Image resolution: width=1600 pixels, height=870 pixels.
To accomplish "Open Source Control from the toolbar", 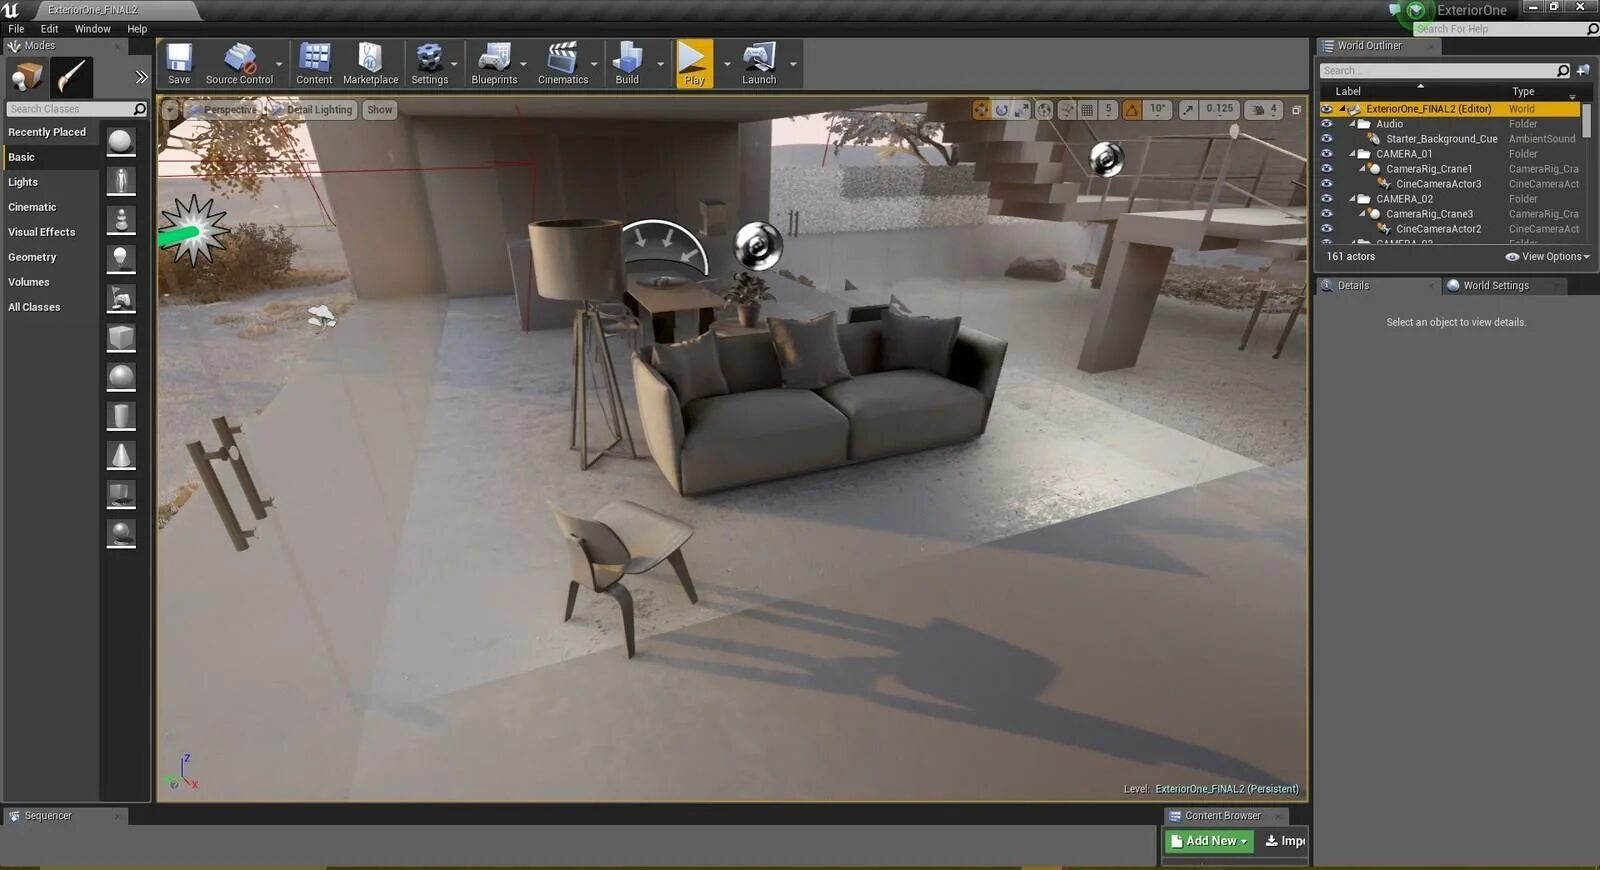I will click(x=239, y=64).
